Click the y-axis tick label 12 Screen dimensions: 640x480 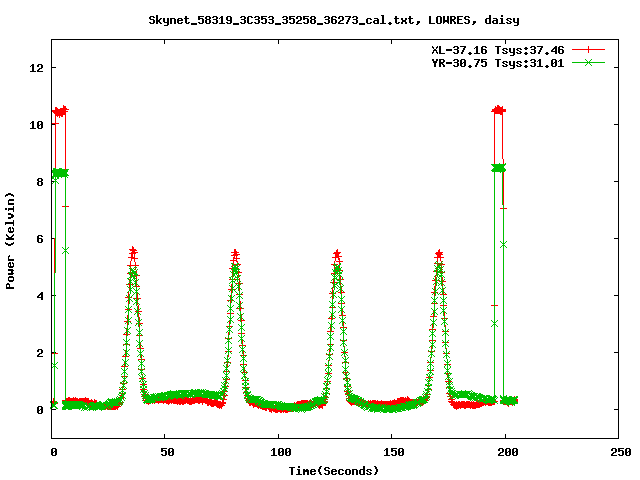[37, 68]
